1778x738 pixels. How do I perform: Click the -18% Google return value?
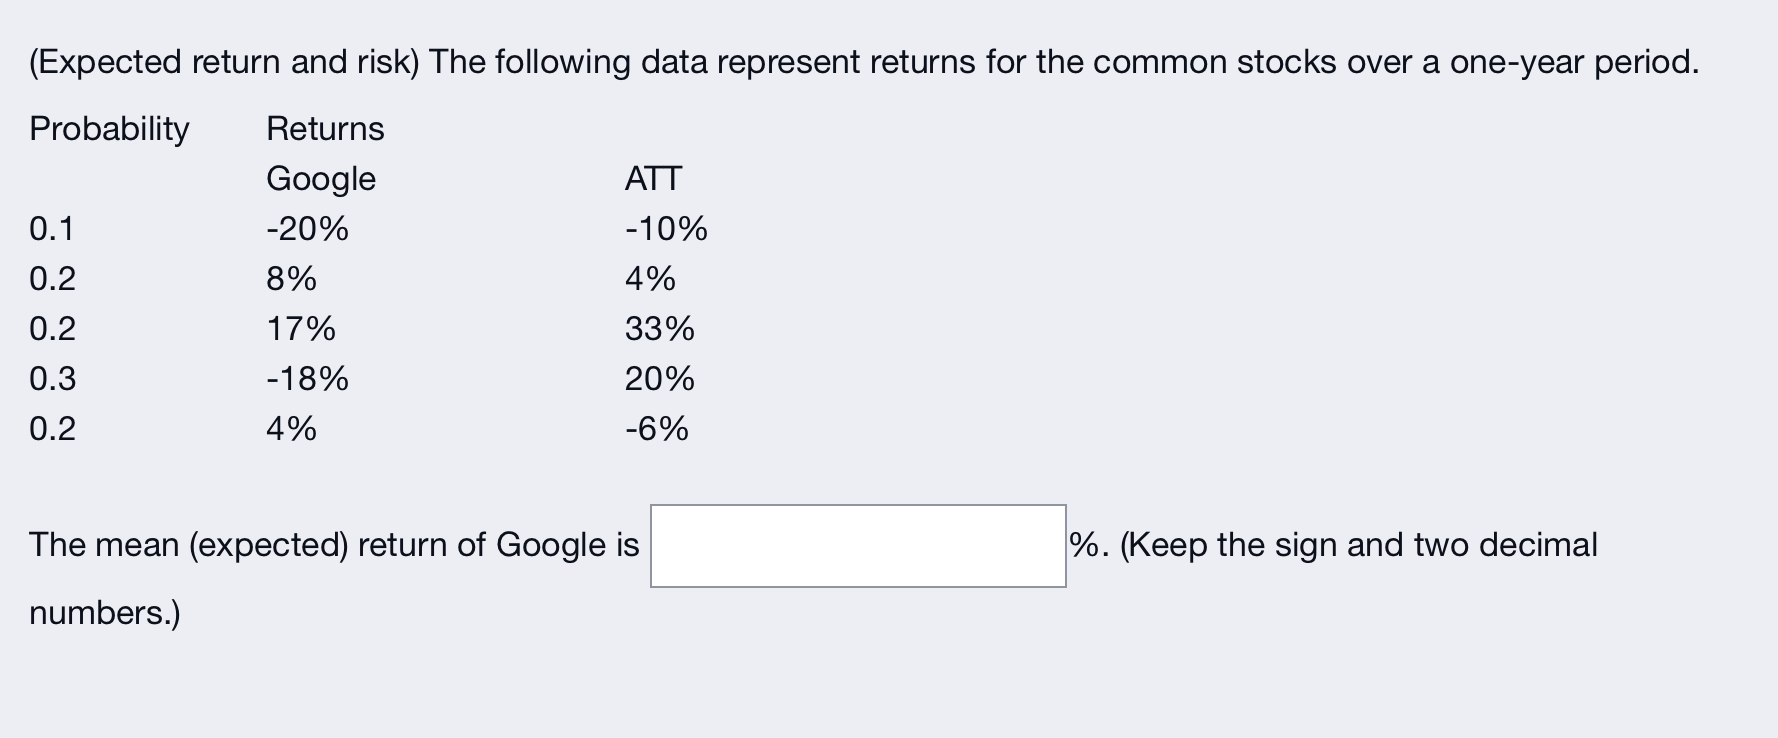(x=305, y=379)
